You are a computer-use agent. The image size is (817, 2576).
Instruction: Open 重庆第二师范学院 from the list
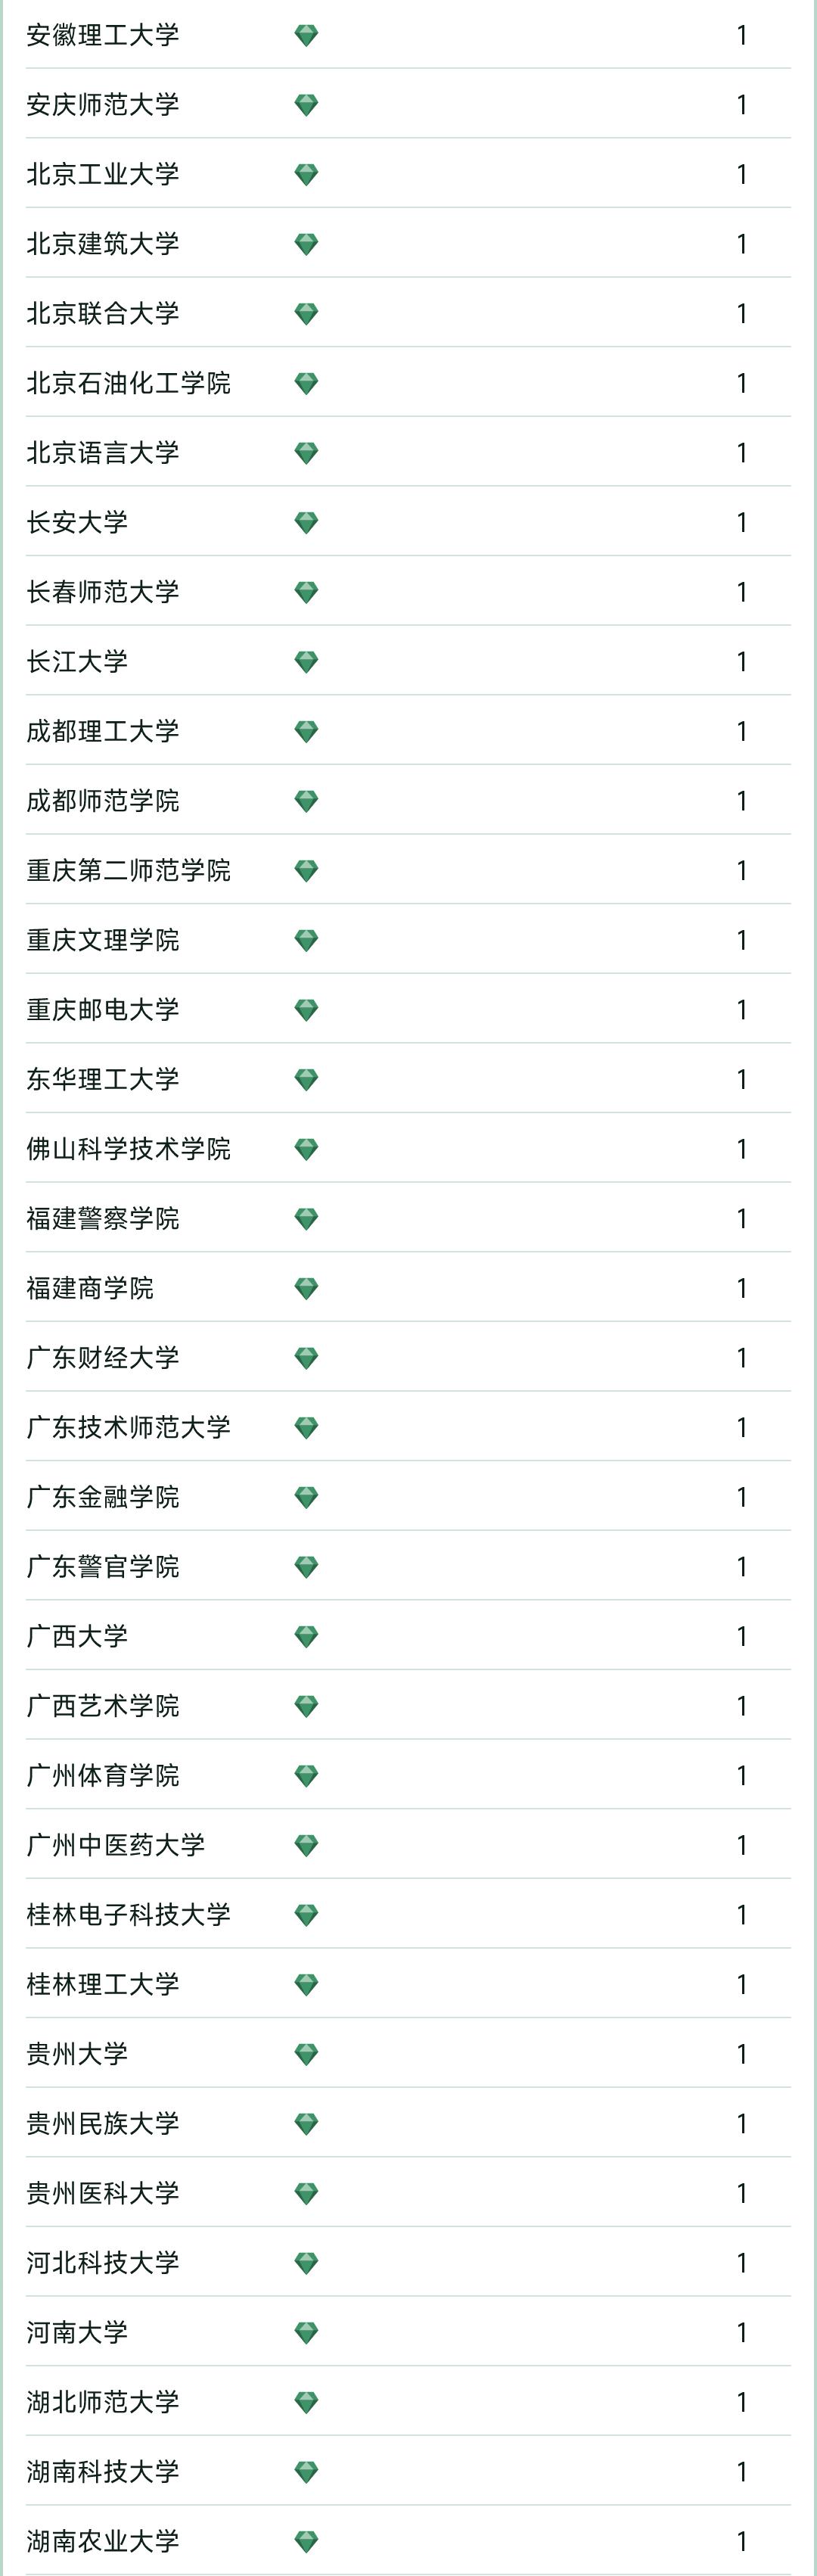(128, 871)
